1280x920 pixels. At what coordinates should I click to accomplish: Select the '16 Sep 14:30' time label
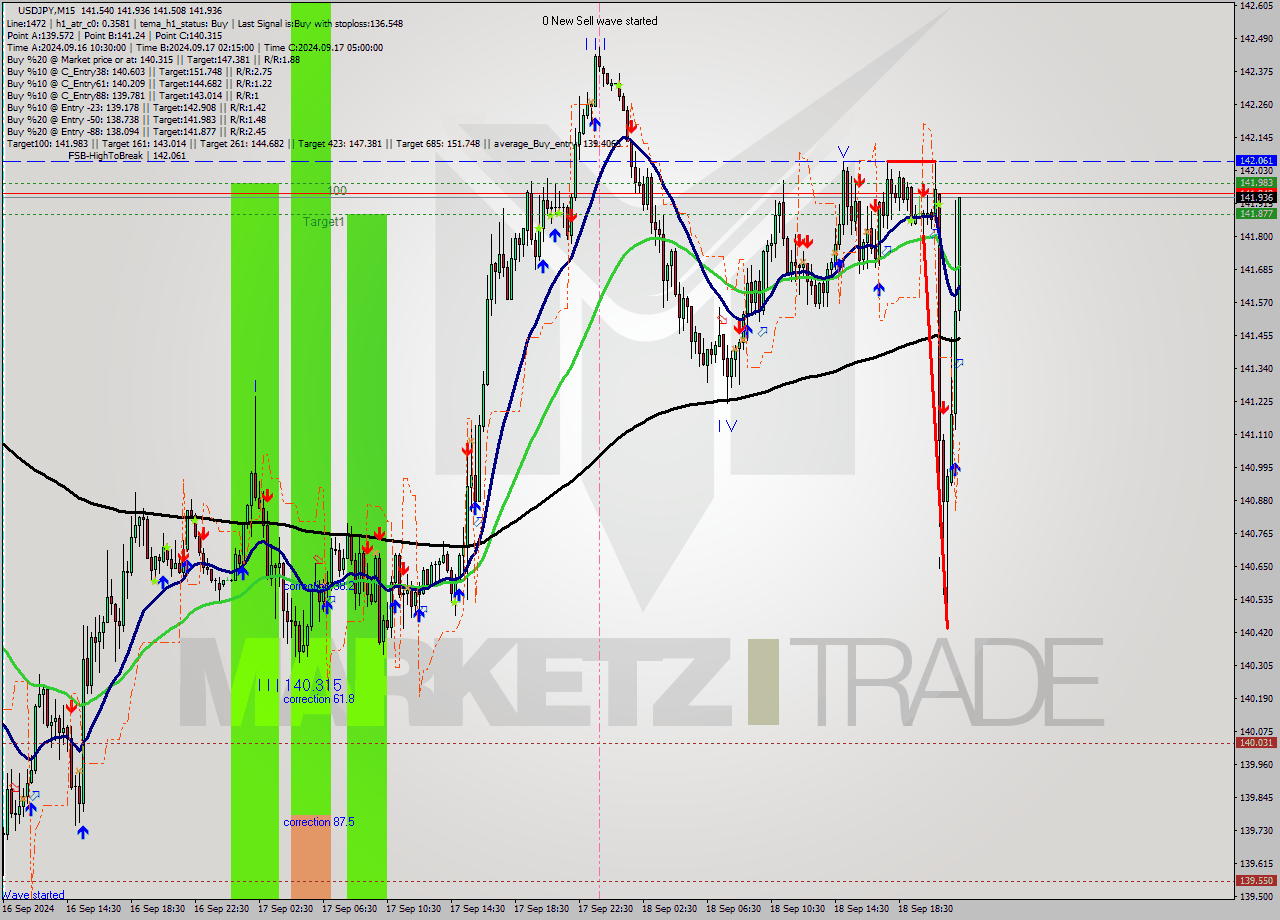[x=94, y=909]
